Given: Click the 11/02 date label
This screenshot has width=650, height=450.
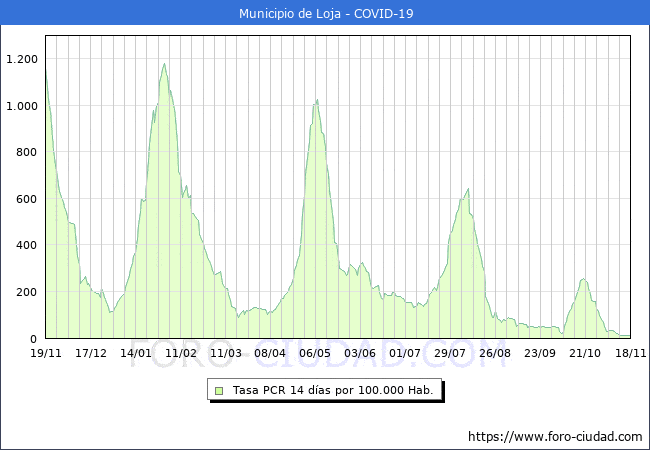Looking at the screenshot, I should coord(181,353).
